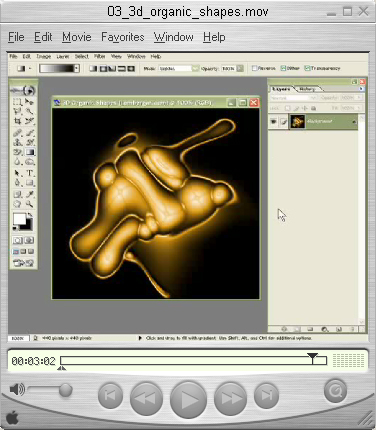Click the Adobe Online header in toolbox

tap(23, 90)
